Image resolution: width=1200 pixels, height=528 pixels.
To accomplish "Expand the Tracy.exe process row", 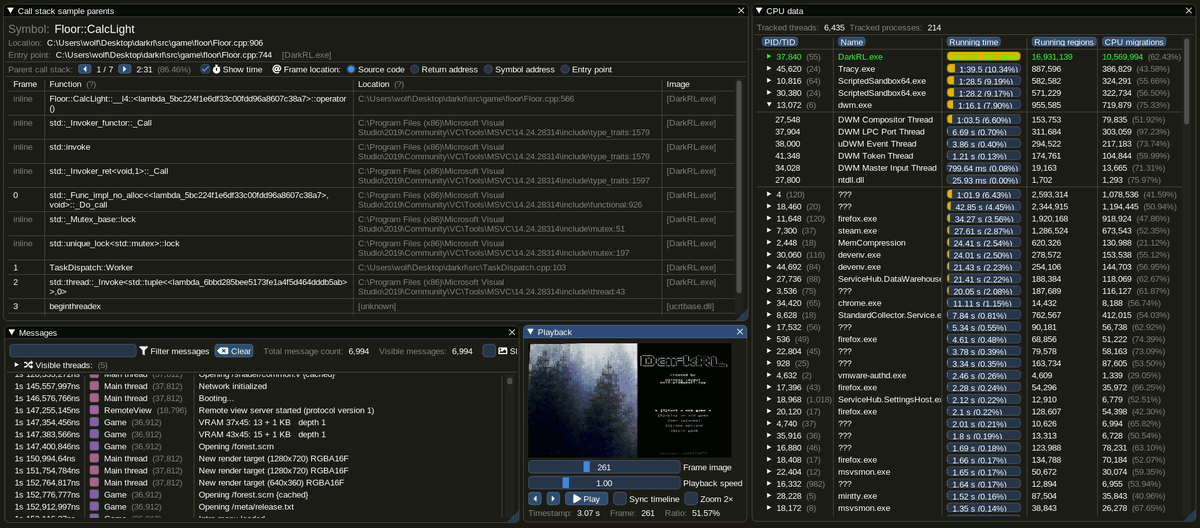I will (x=770, y=69).
